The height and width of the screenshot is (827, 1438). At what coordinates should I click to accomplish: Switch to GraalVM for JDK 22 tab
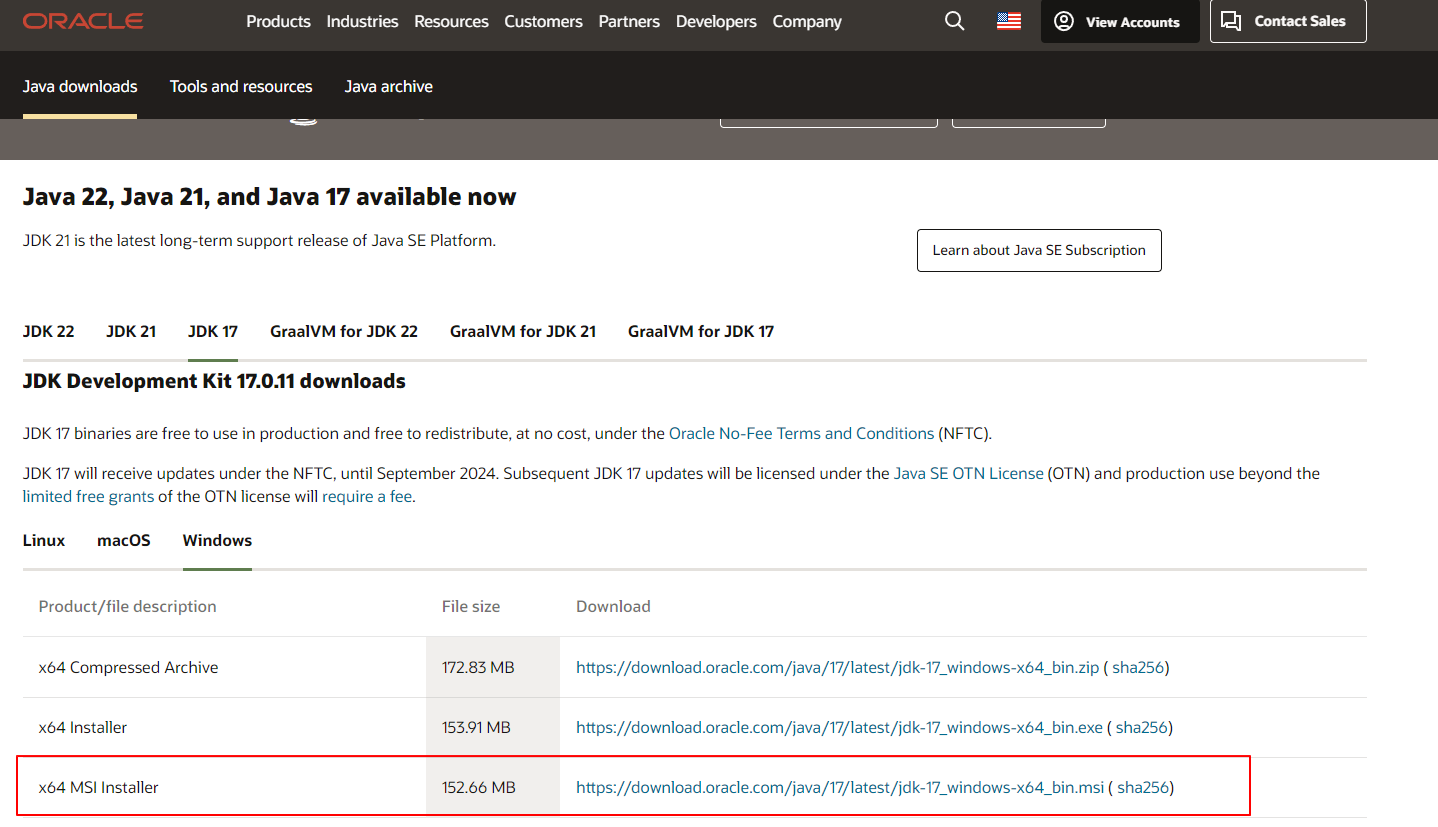click(x=344, y=331)
